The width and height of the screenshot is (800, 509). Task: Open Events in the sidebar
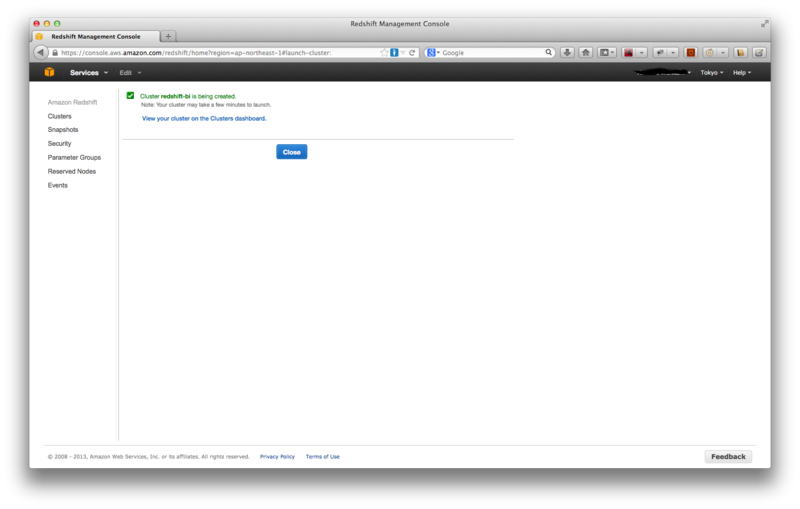pyautogui.click(x=58, y=185)
